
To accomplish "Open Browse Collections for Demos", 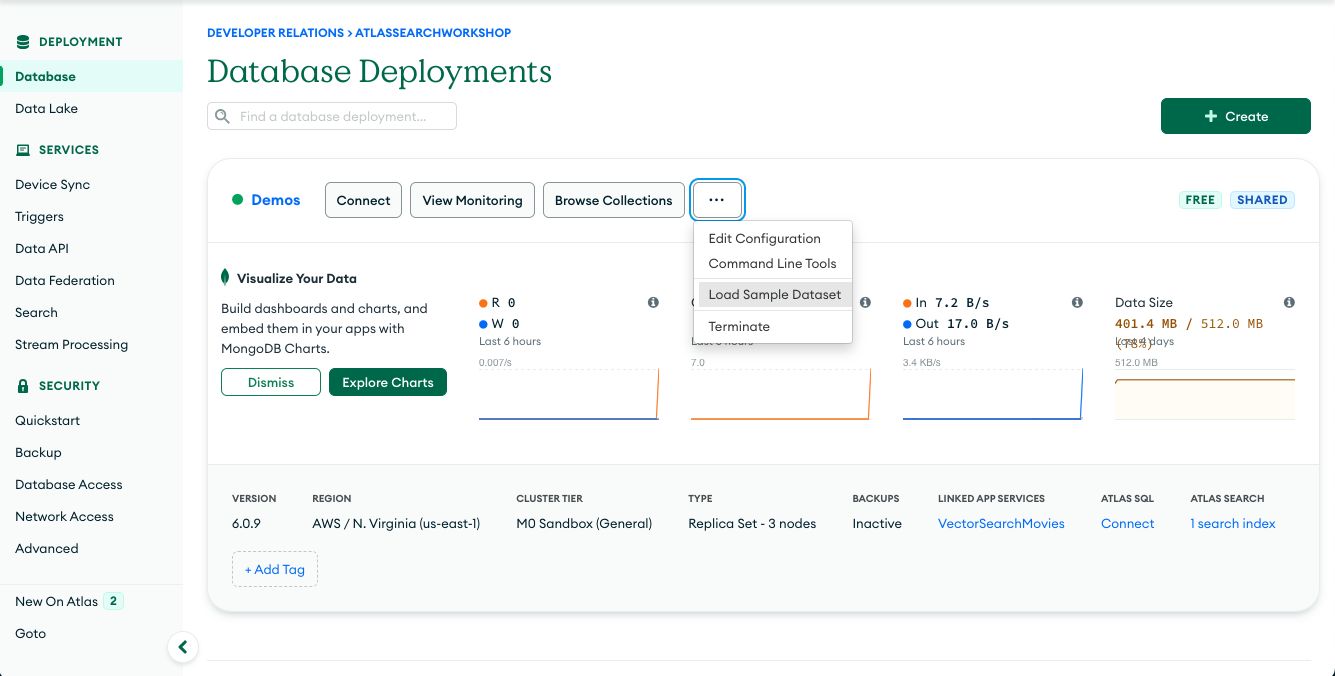I will pos(614,200).
